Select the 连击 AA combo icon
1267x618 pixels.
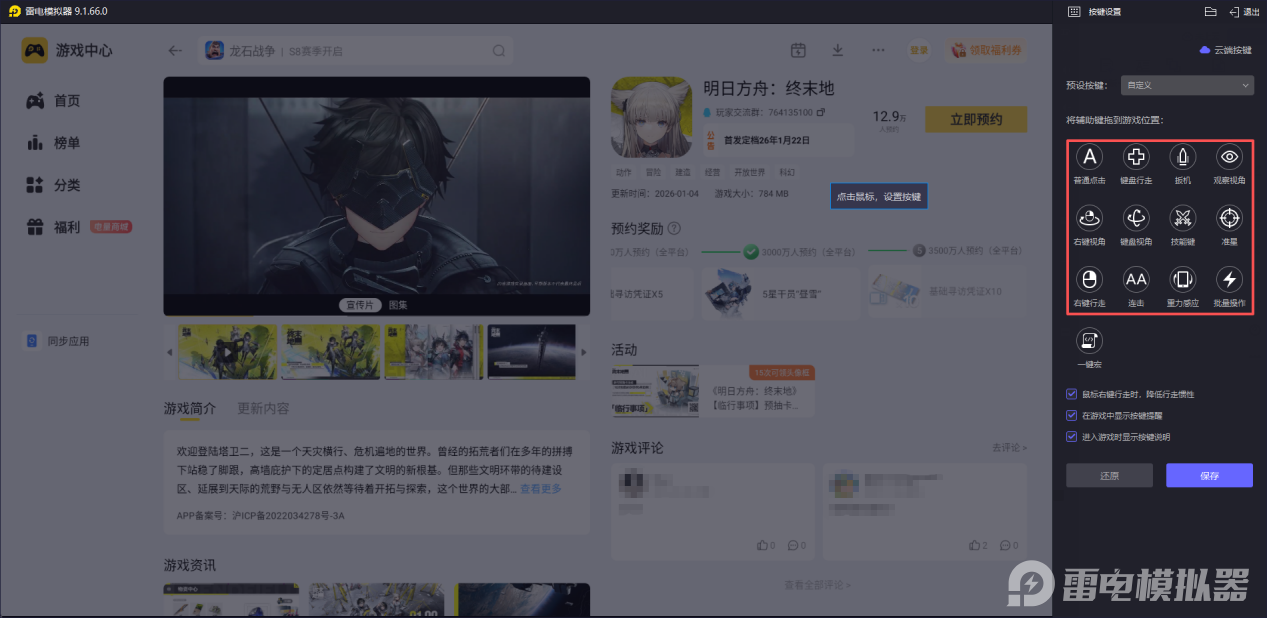tap(1136, 279)
